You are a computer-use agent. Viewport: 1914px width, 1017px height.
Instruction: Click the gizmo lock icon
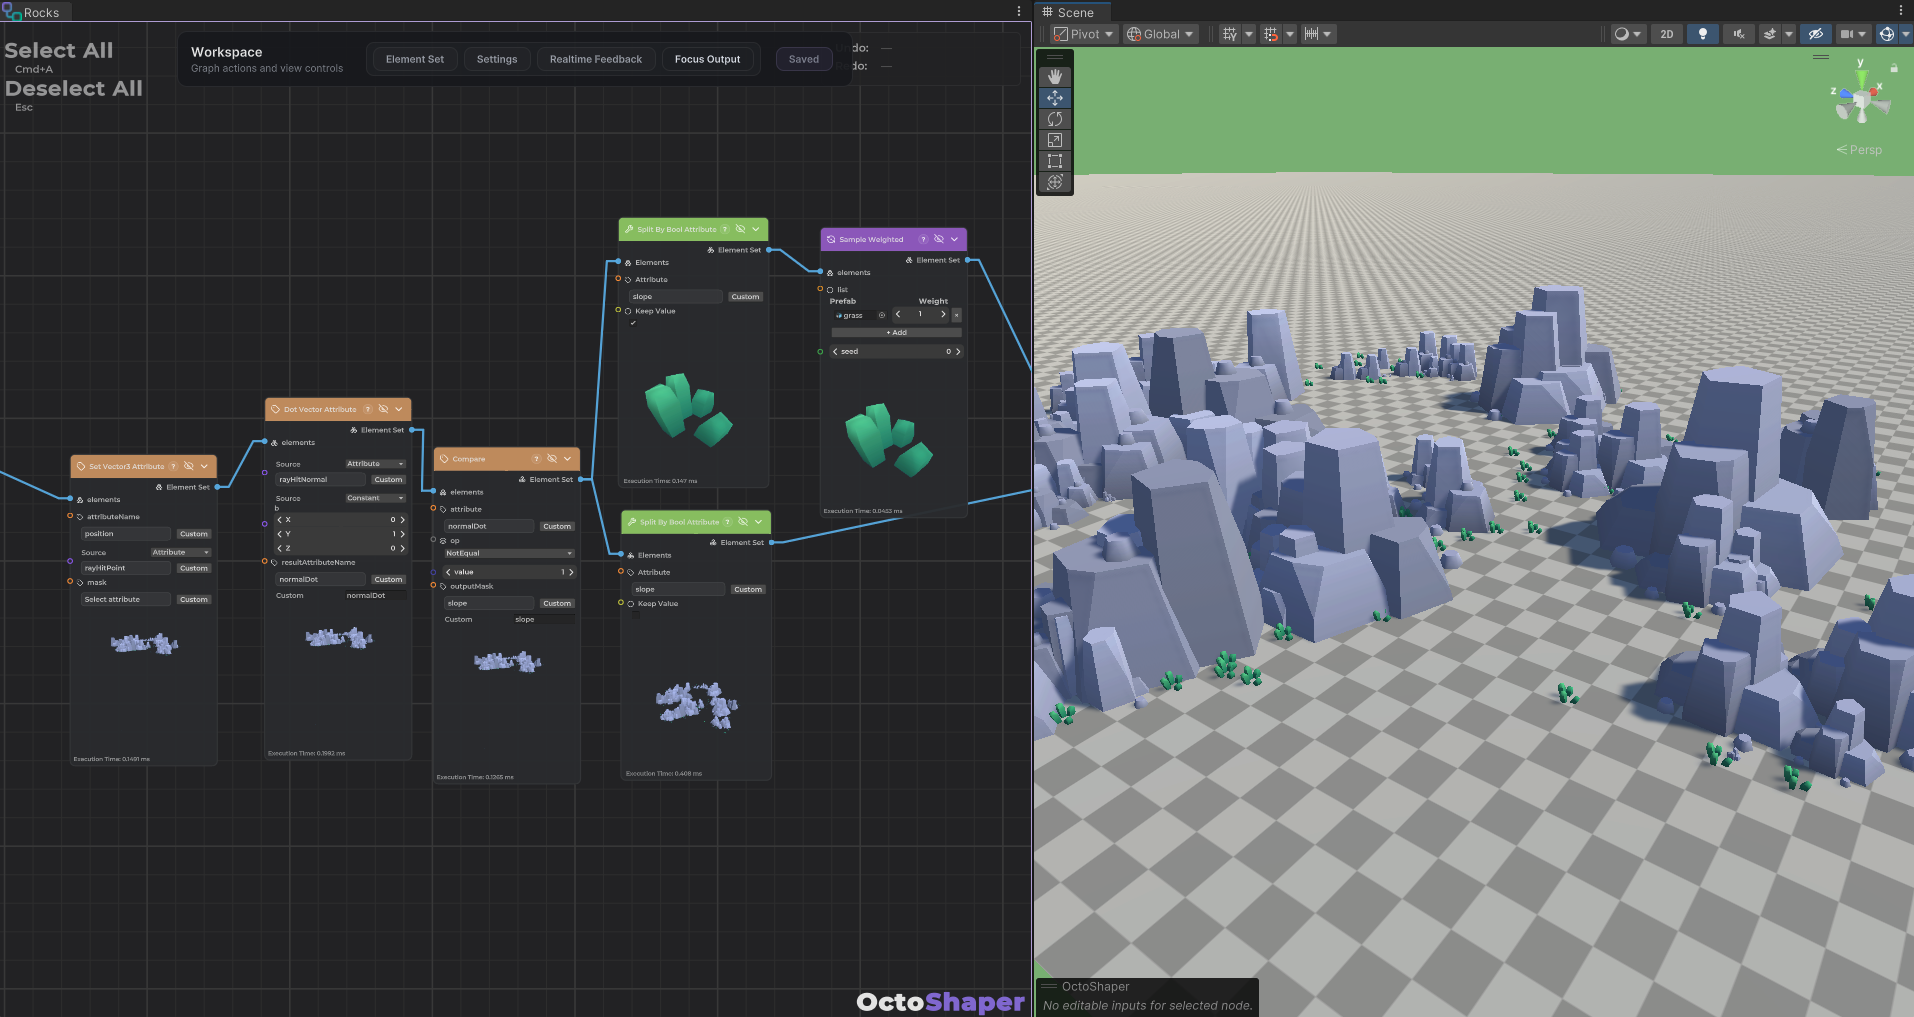[1894, 68]
